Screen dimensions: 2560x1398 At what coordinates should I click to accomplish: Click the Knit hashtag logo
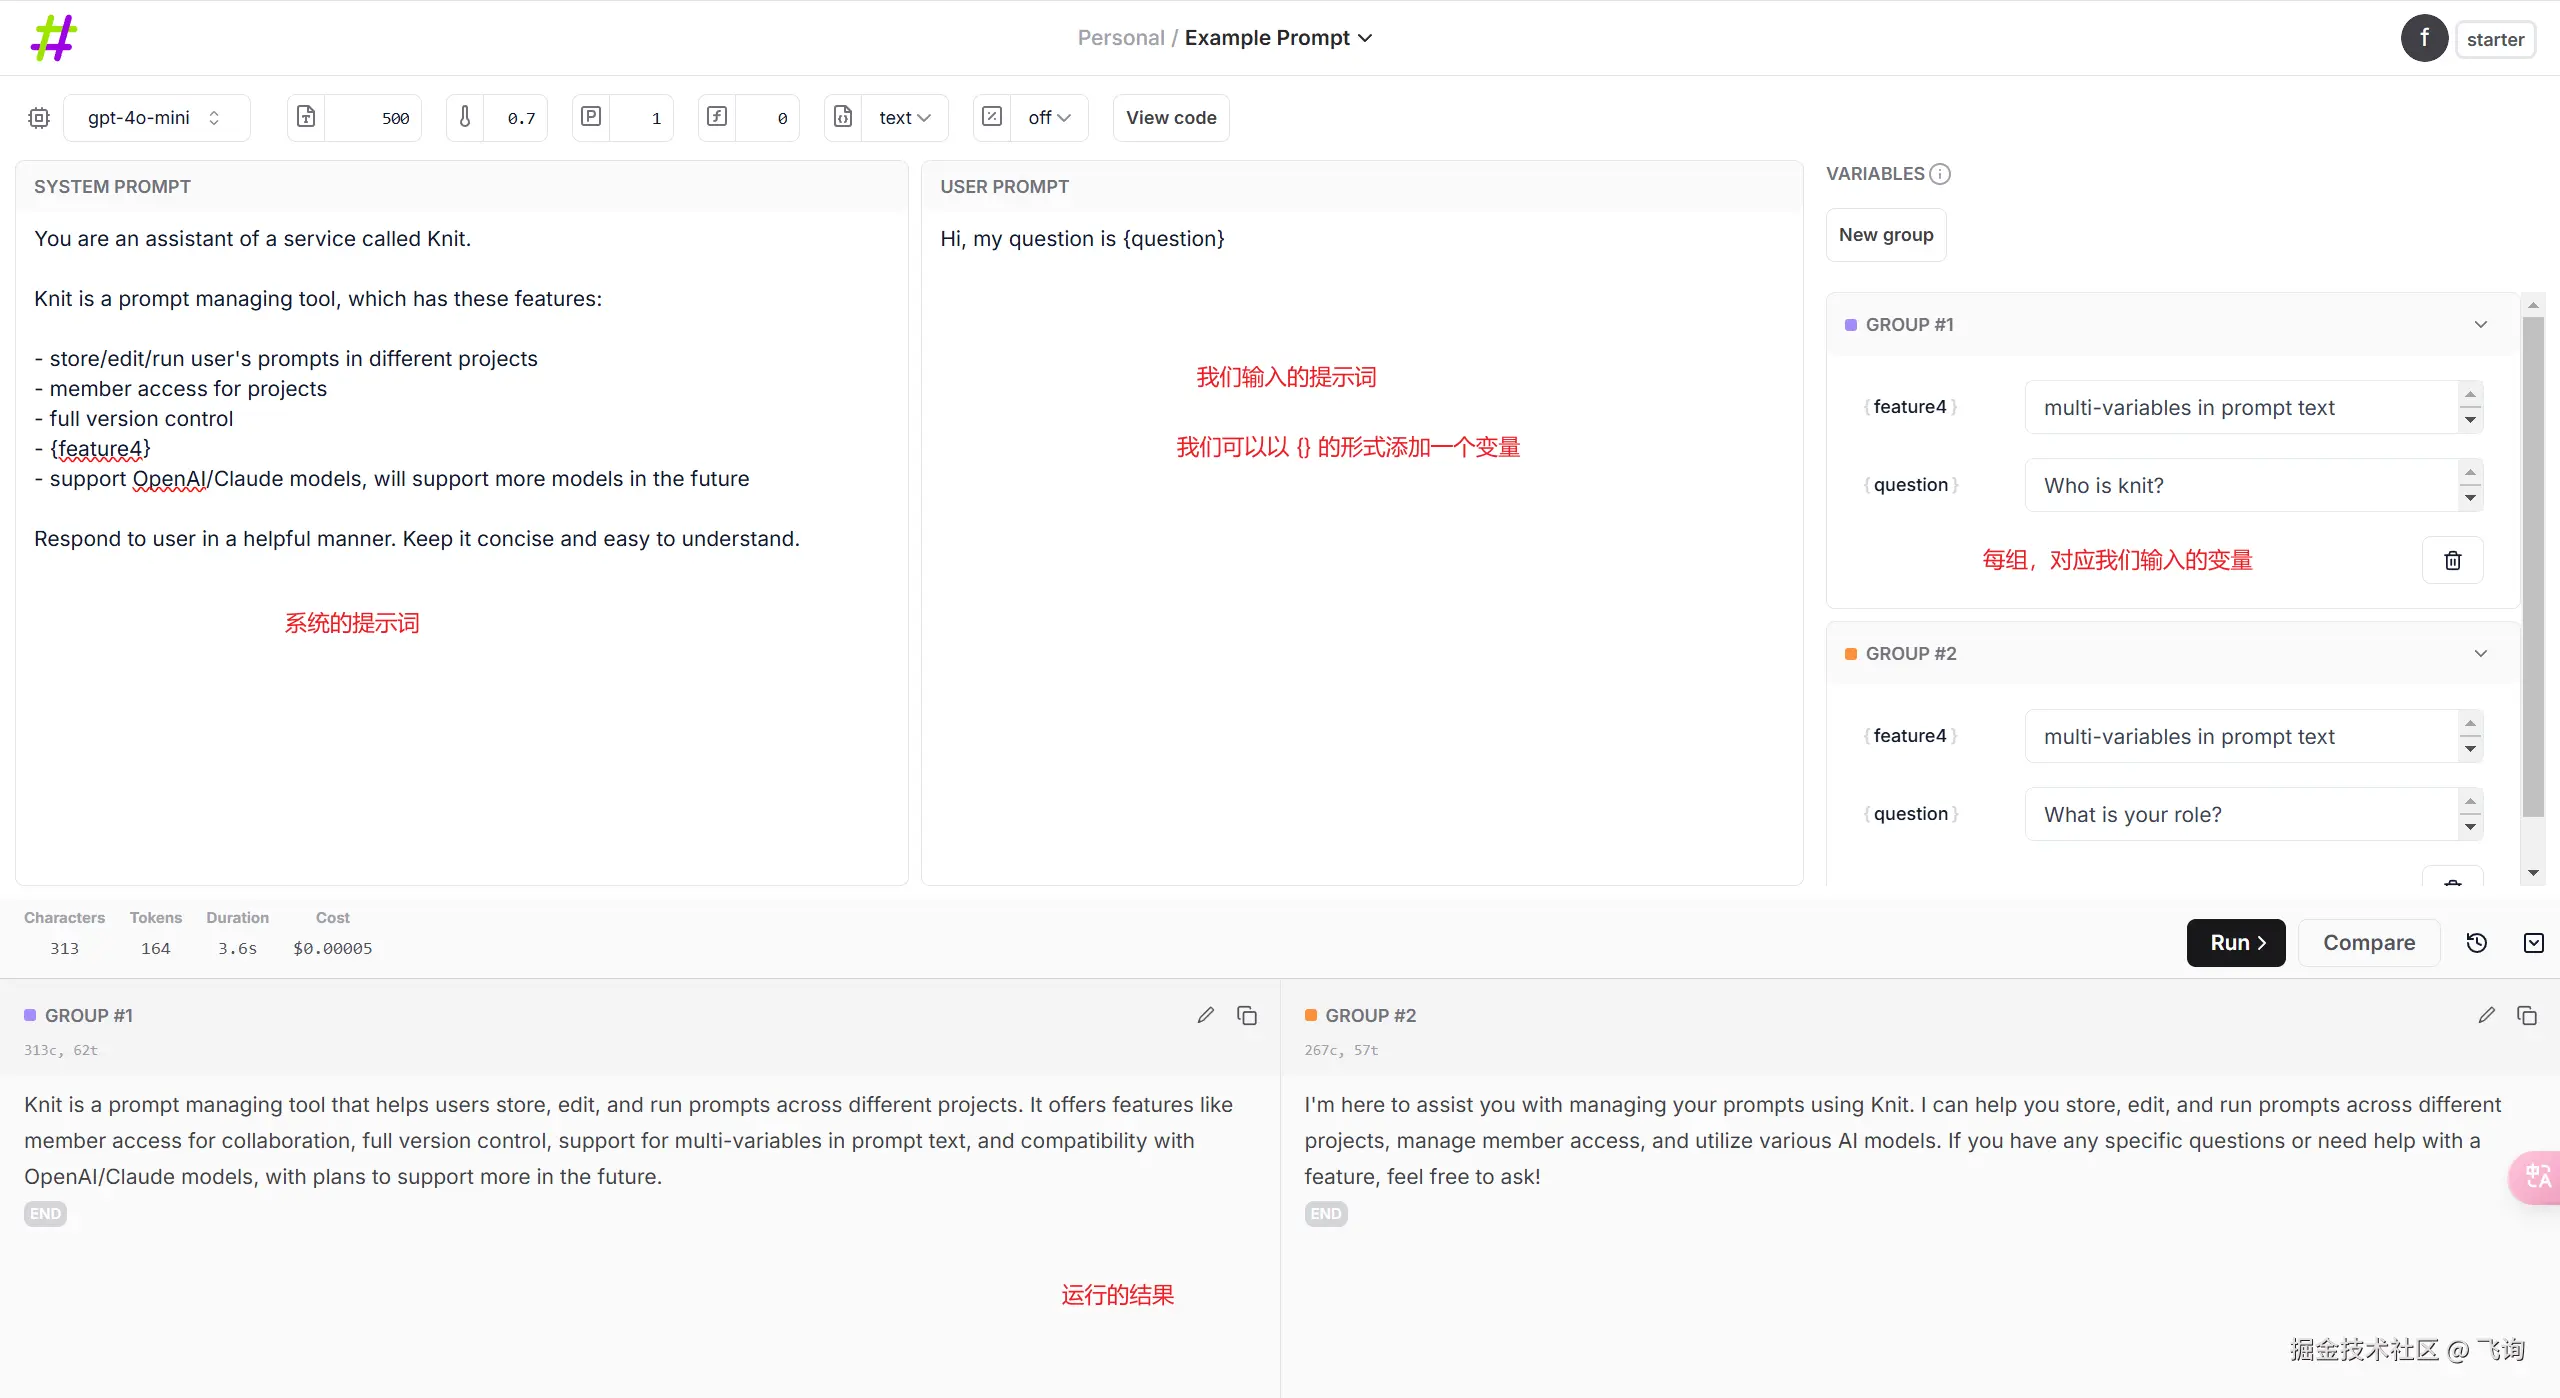click(54, 38)
